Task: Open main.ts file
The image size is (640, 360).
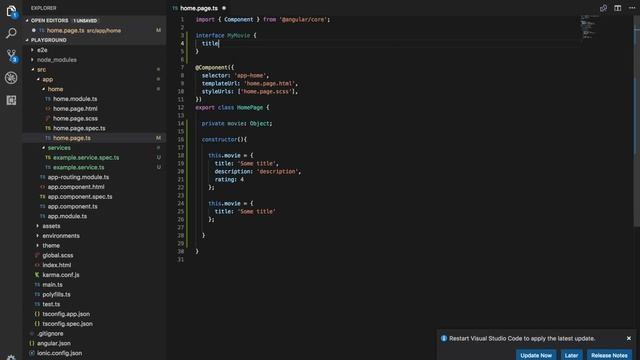Action: pos(52,285)
